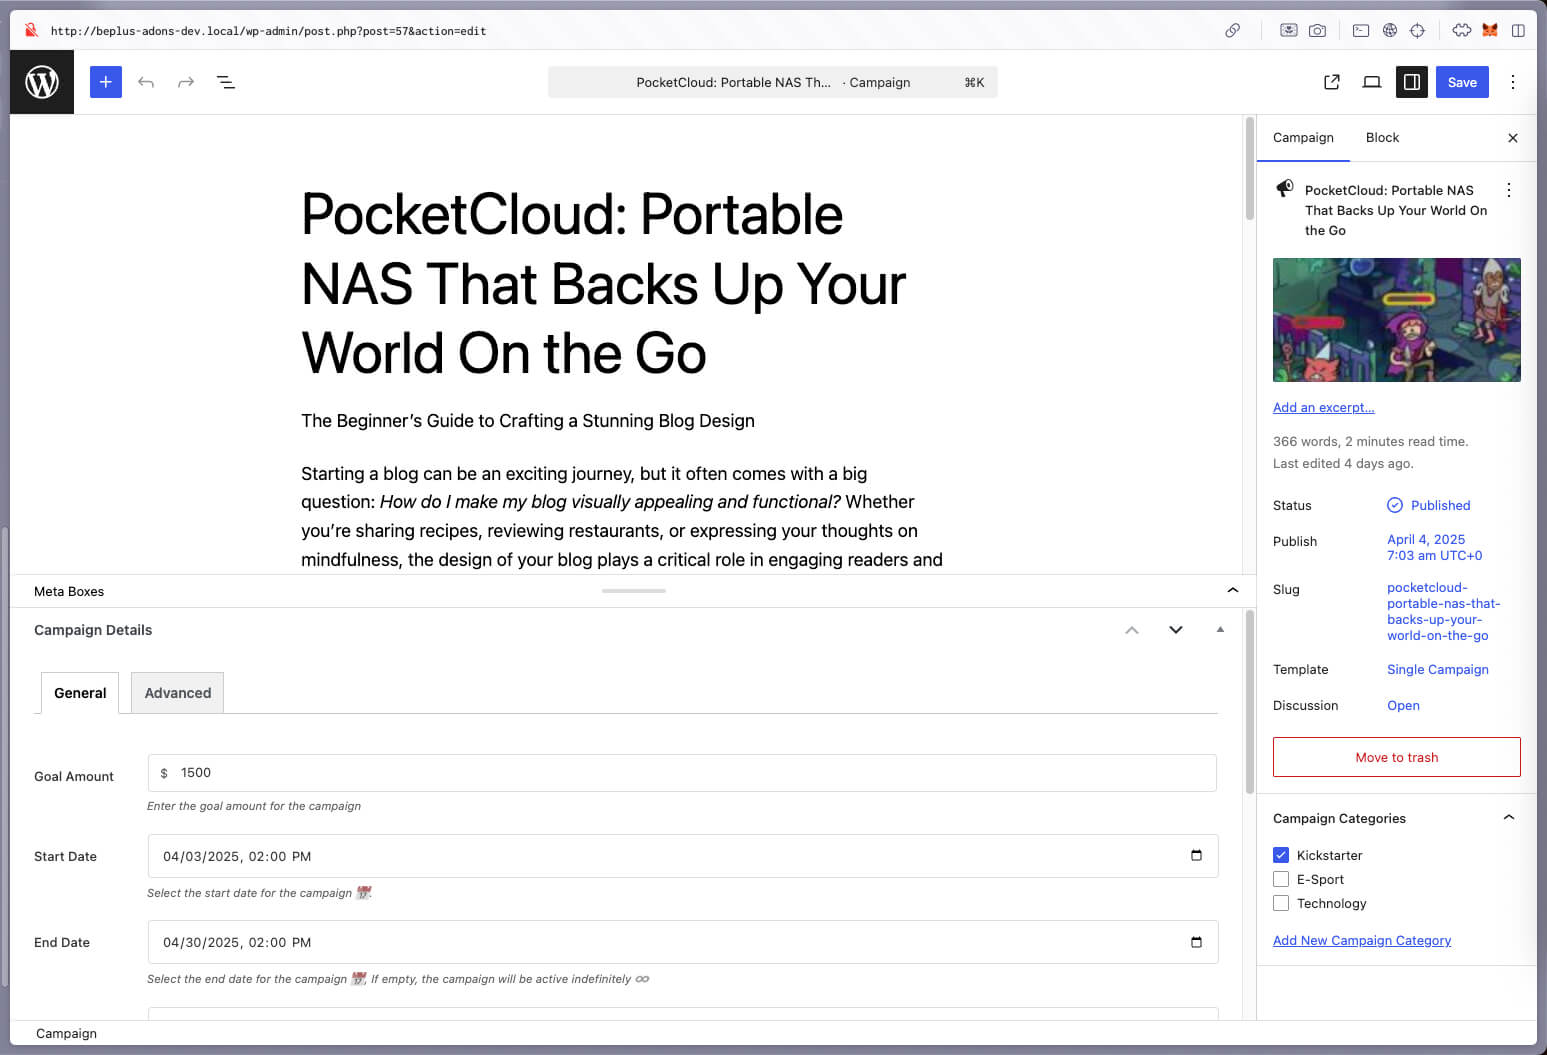Switch to the Advanced tab

178,693
